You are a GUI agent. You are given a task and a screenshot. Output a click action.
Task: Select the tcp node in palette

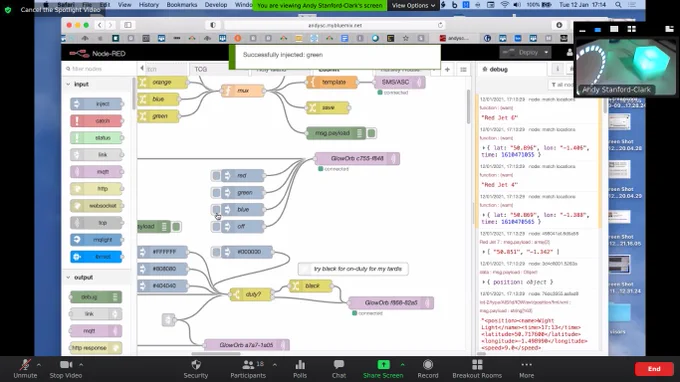point(96,223)
